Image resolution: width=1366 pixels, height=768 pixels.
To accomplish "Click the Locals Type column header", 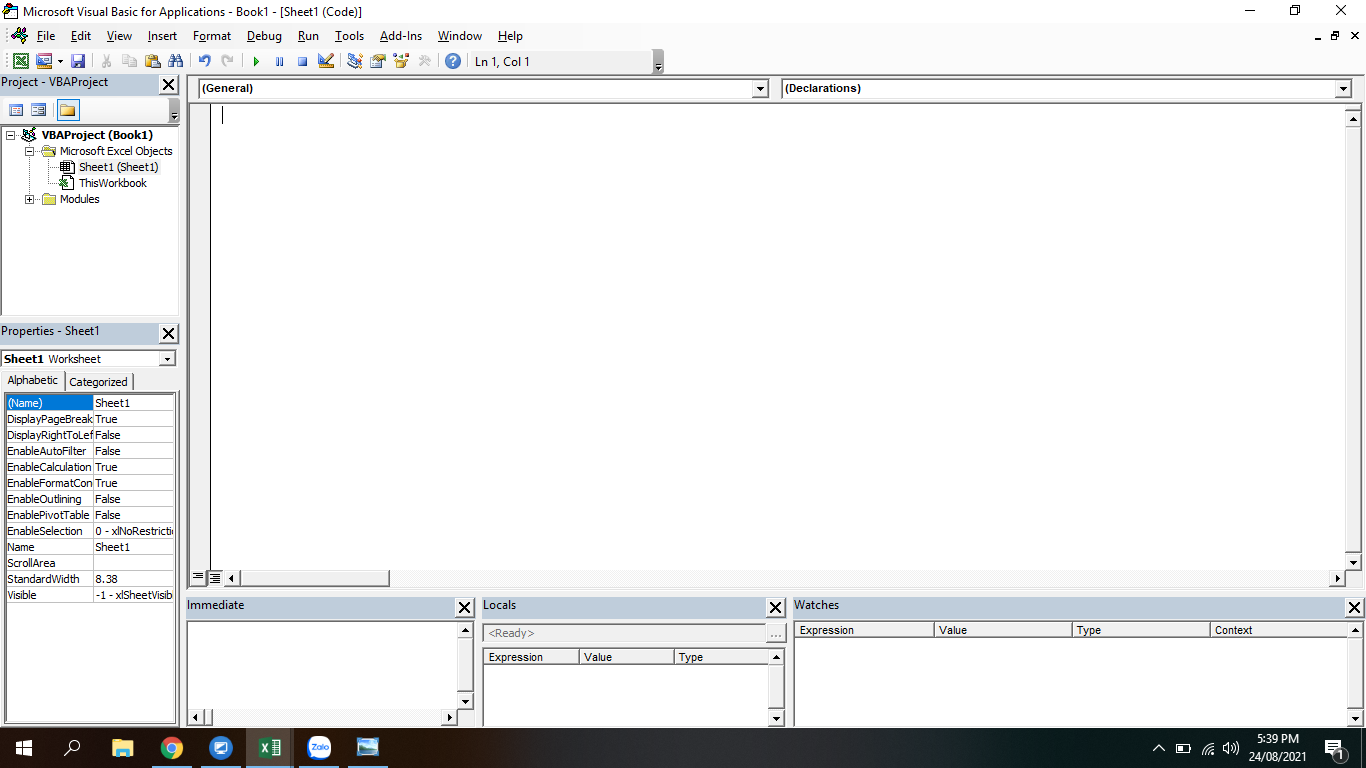I will (721, 657).
